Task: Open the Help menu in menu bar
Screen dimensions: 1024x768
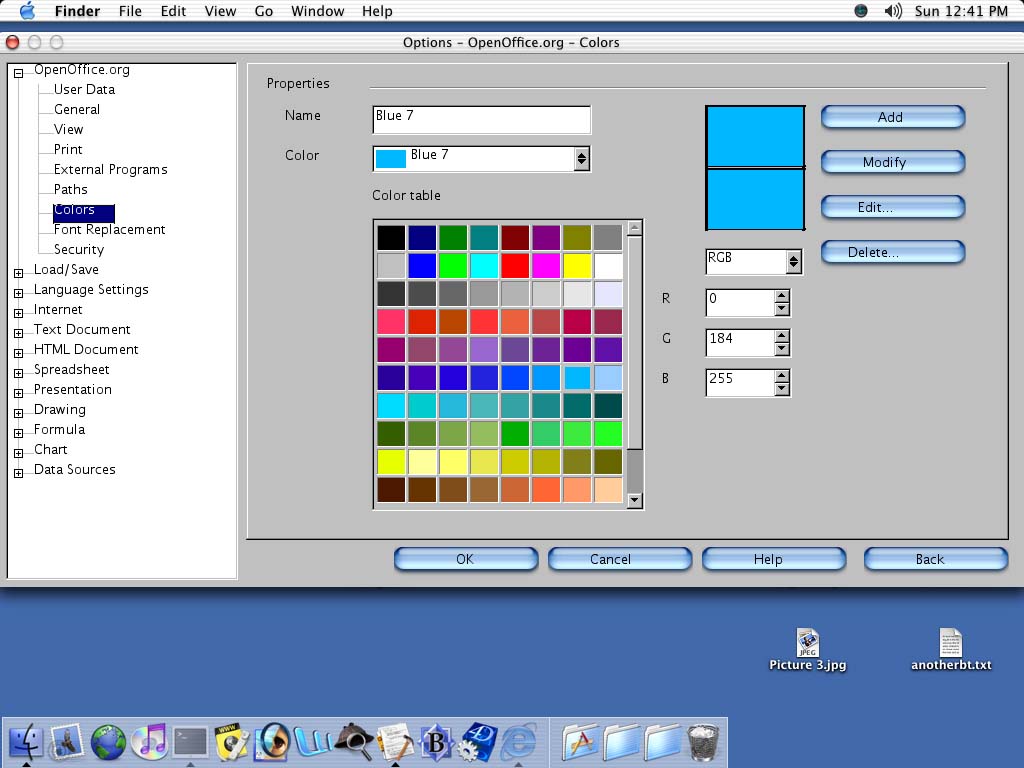Action: 377,11
